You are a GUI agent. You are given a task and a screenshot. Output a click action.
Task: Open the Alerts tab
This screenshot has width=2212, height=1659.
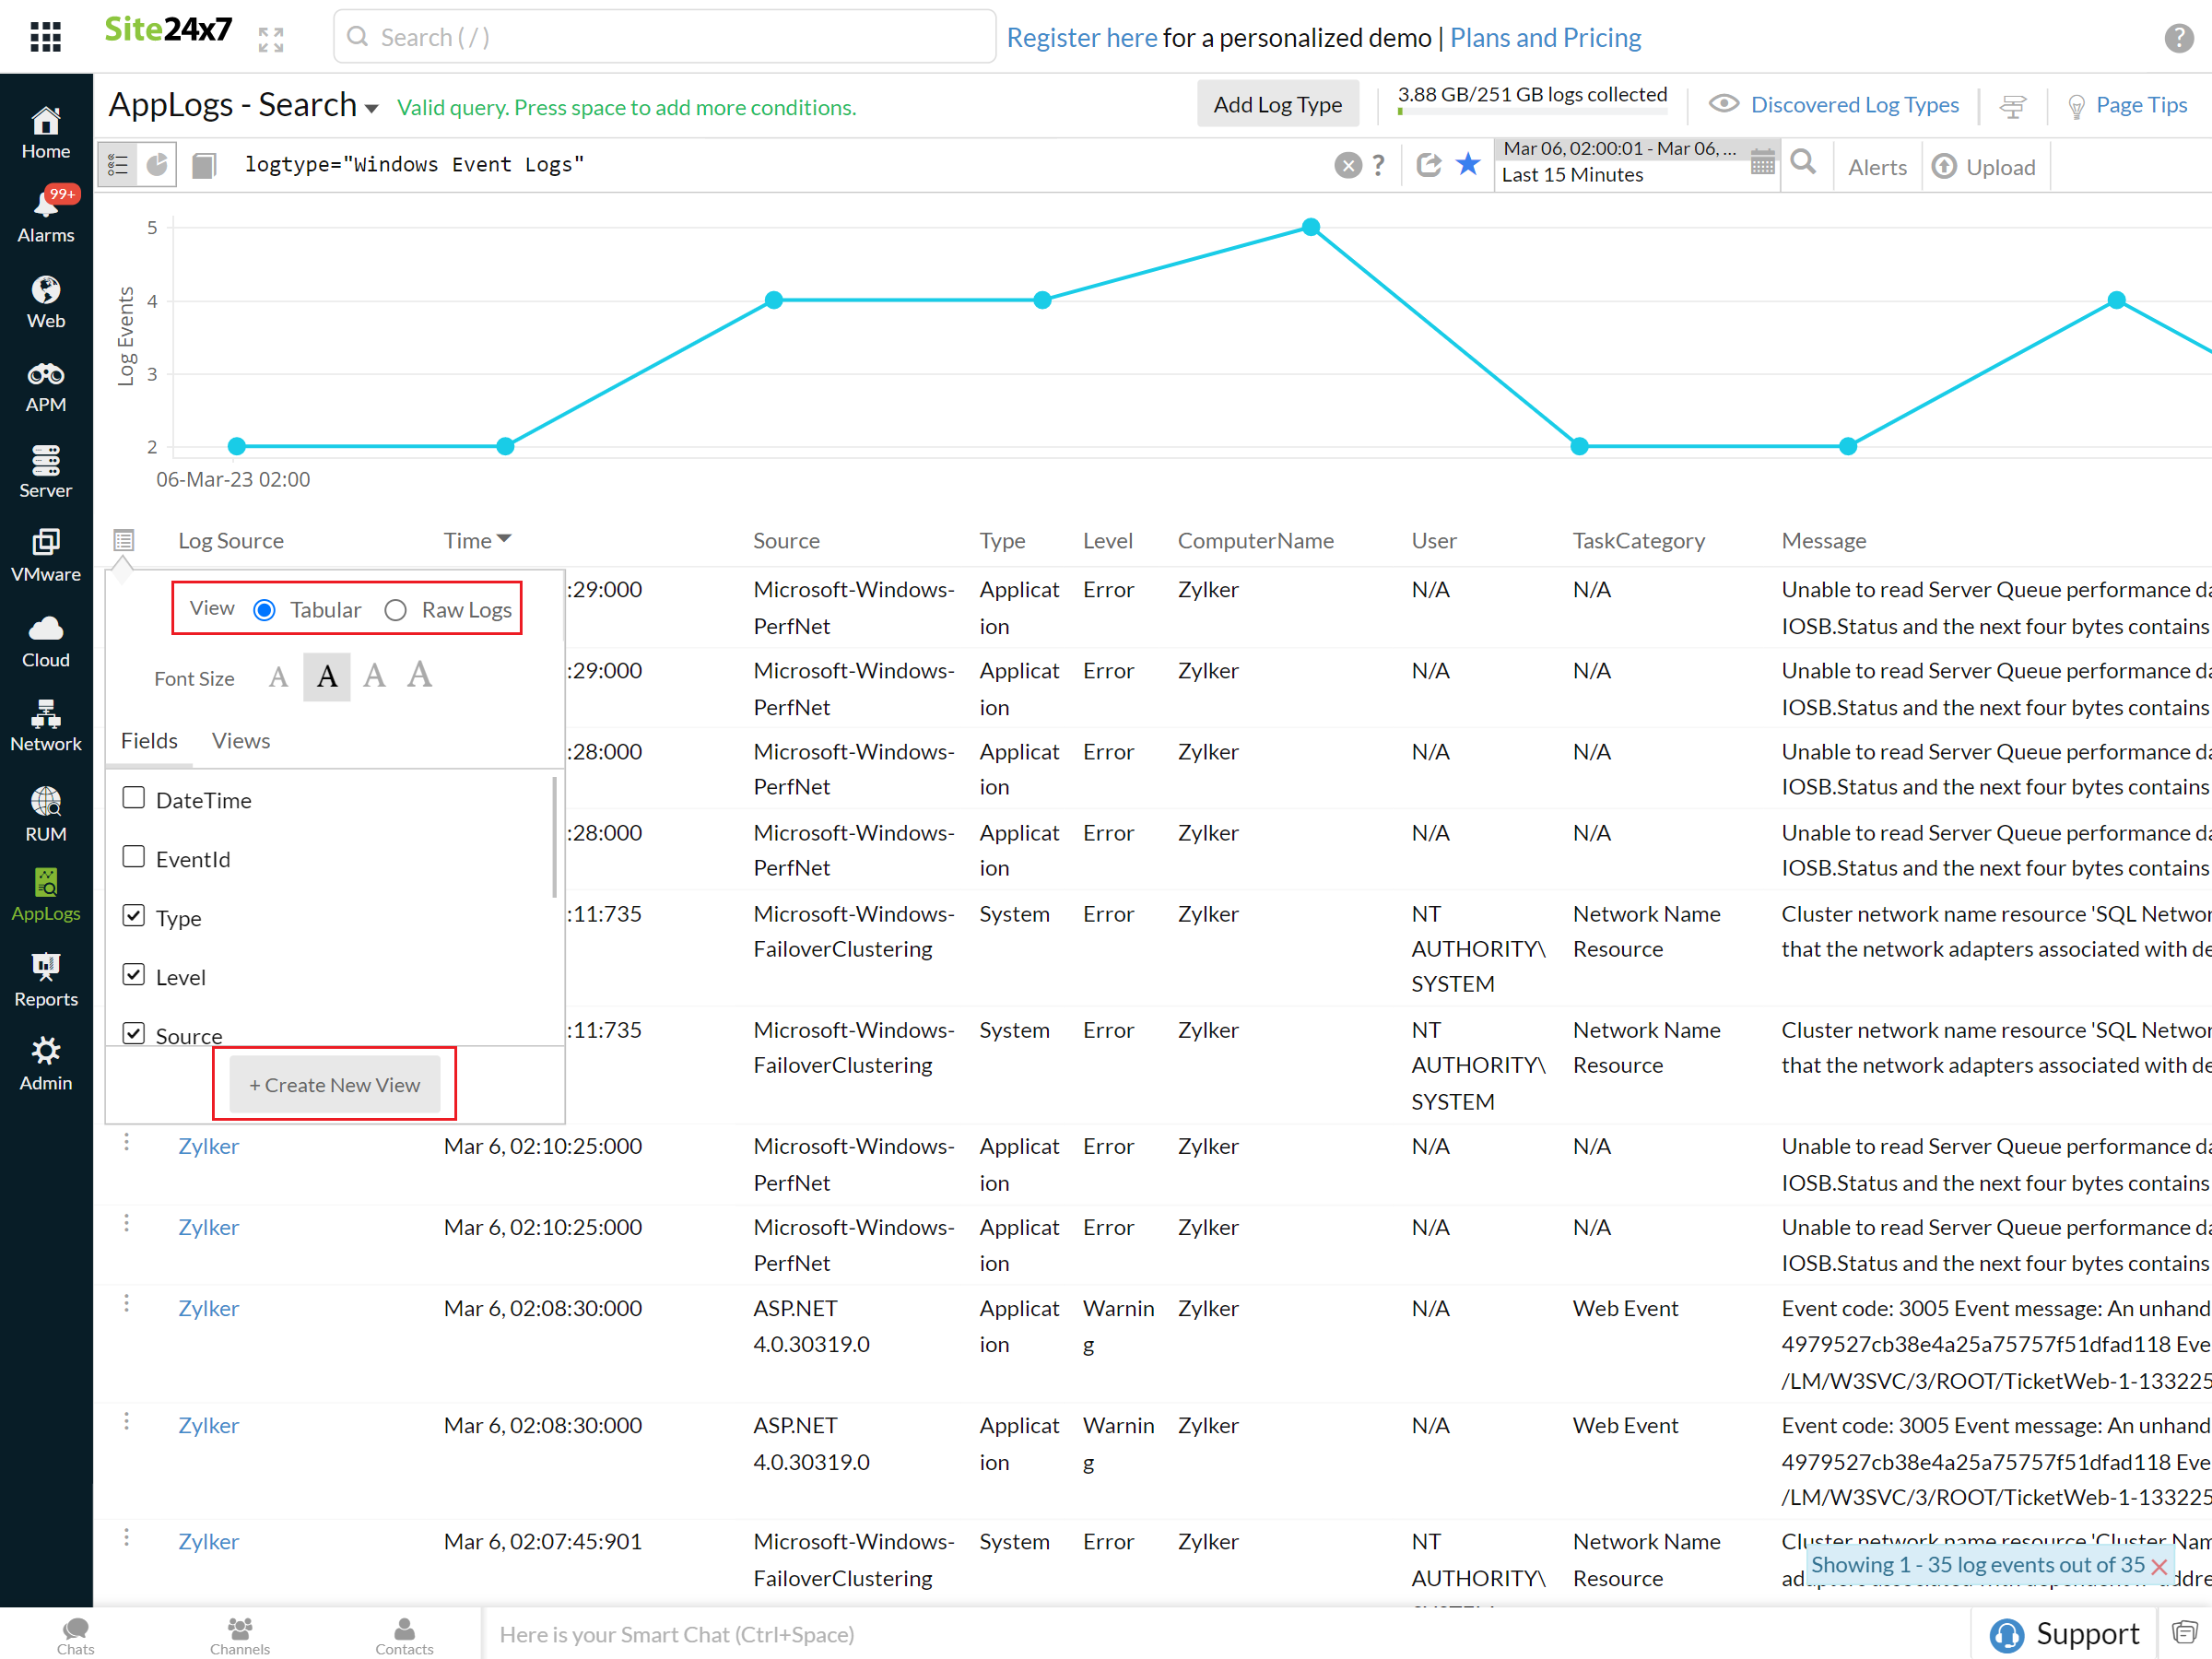pyautogui.click(x=1876, y=167)
